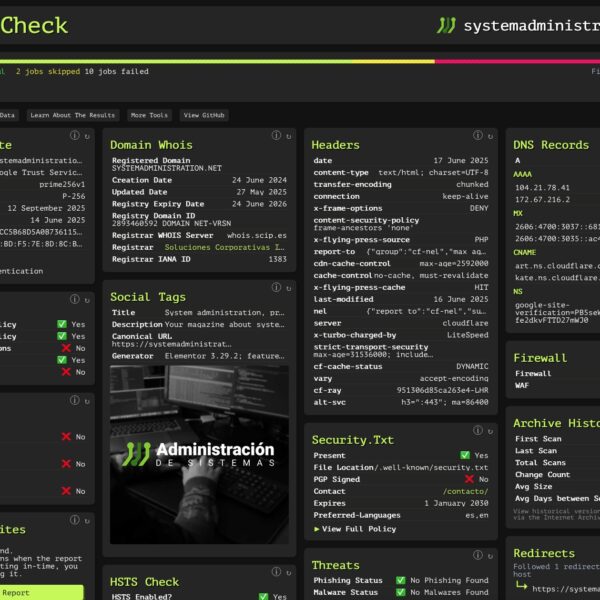Open info icon on Security.Txt card
The image size is (600, 600).
pos(478,430)
